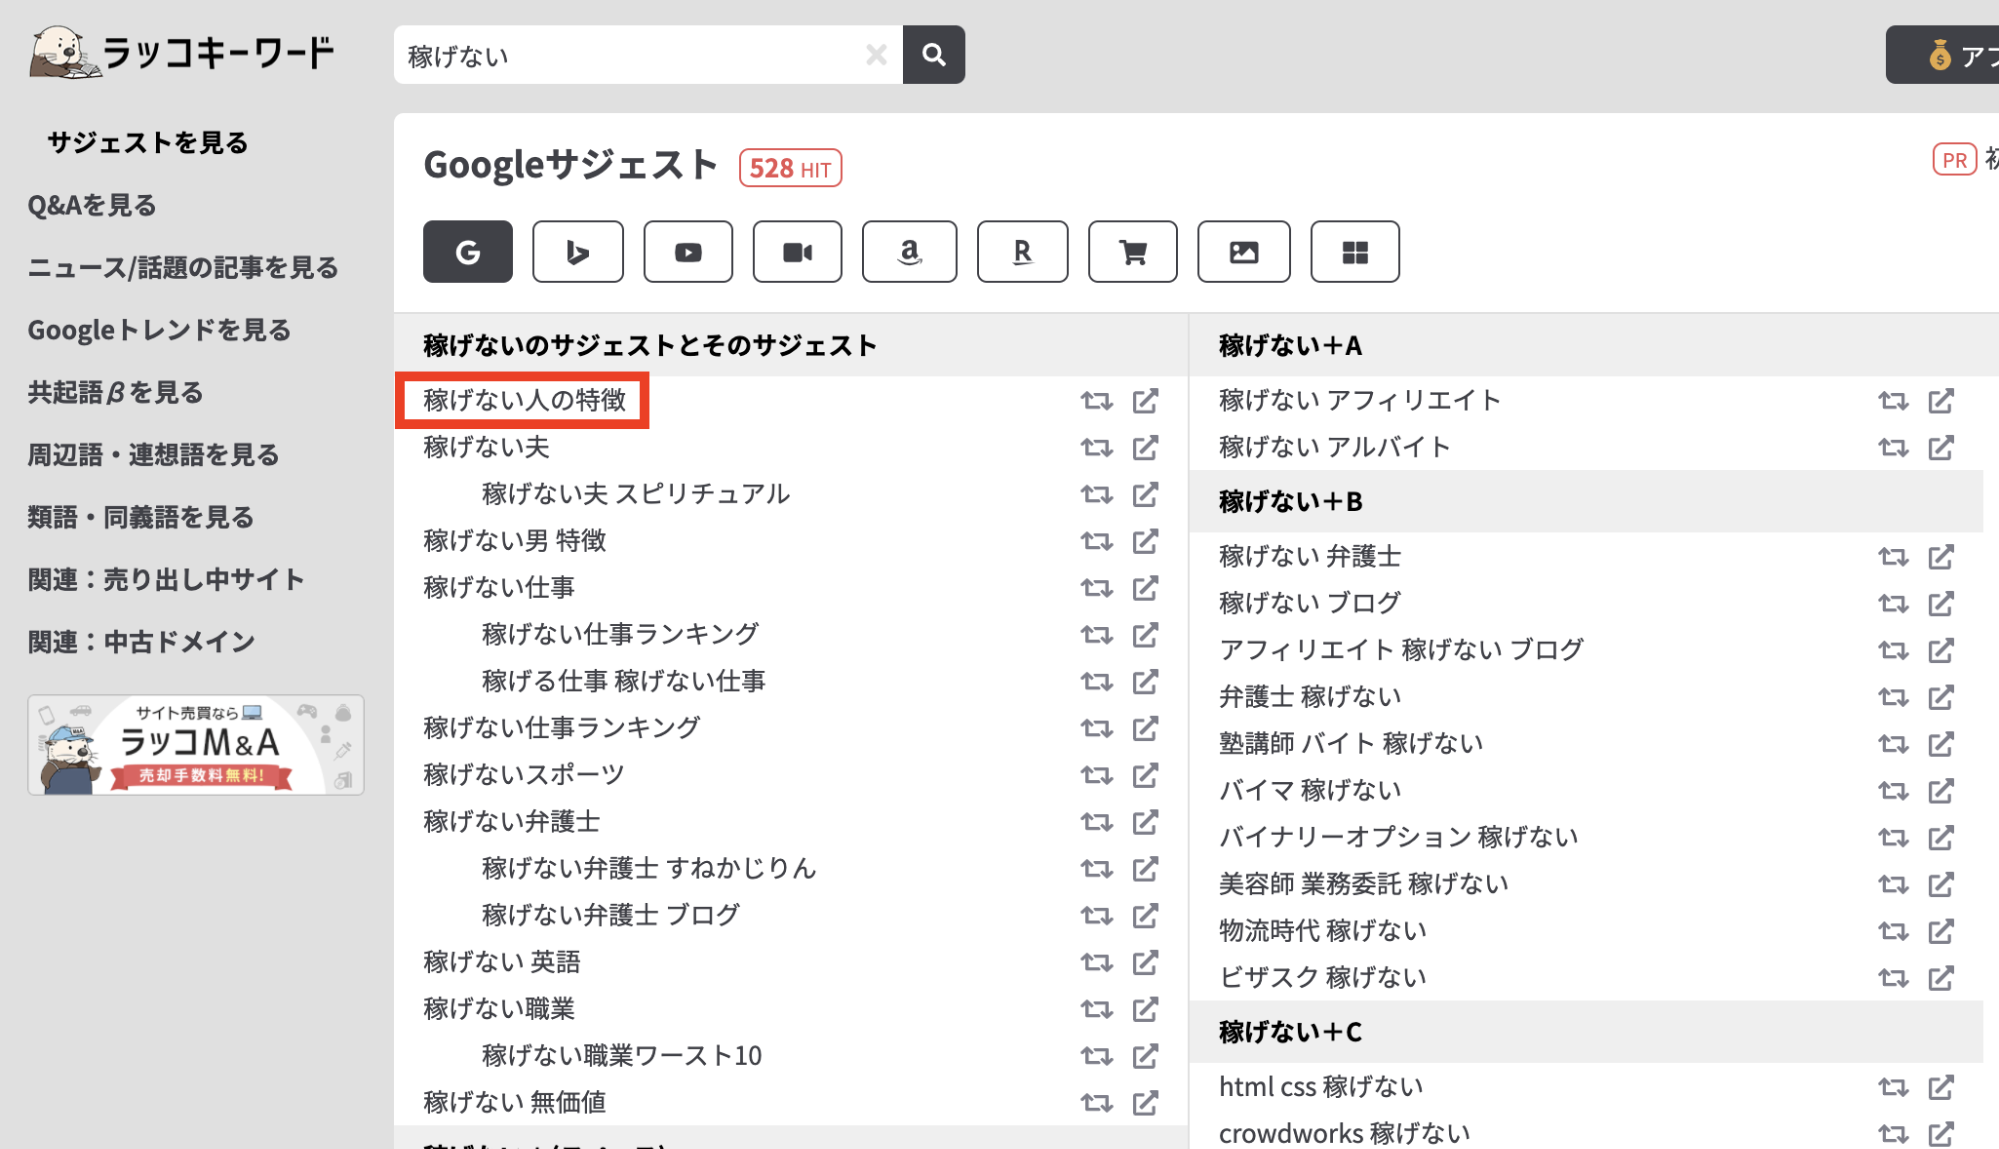Select the image search suggest icon

[1243, 252]
